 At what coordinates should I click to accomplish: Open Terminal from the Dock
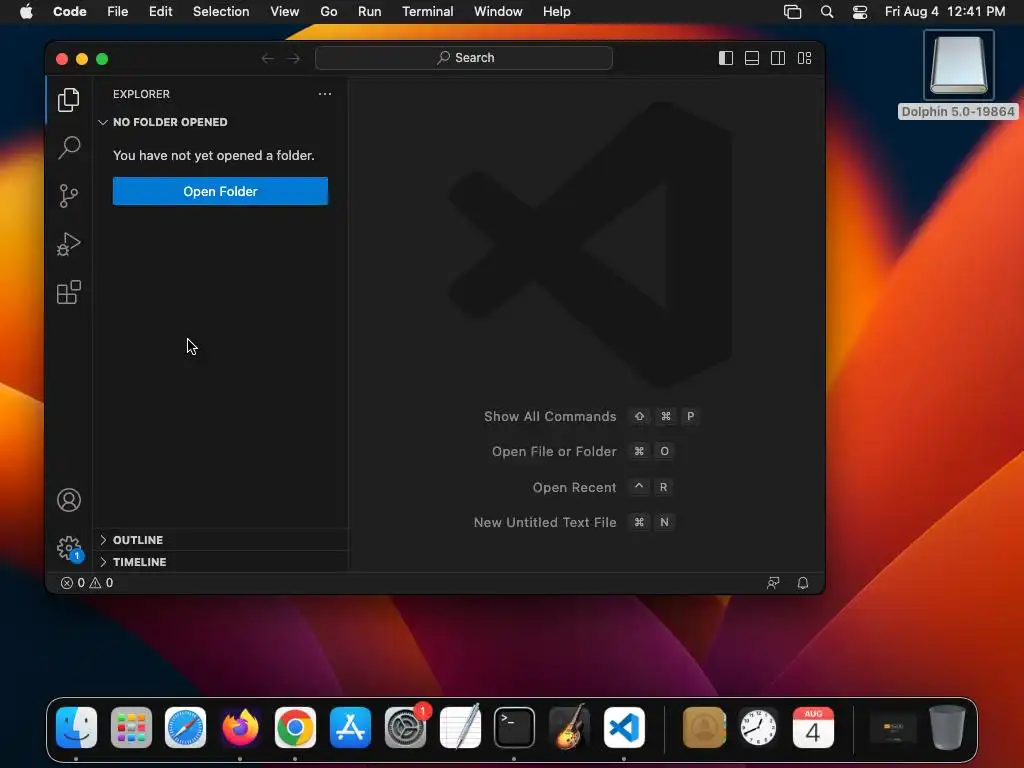514,727
